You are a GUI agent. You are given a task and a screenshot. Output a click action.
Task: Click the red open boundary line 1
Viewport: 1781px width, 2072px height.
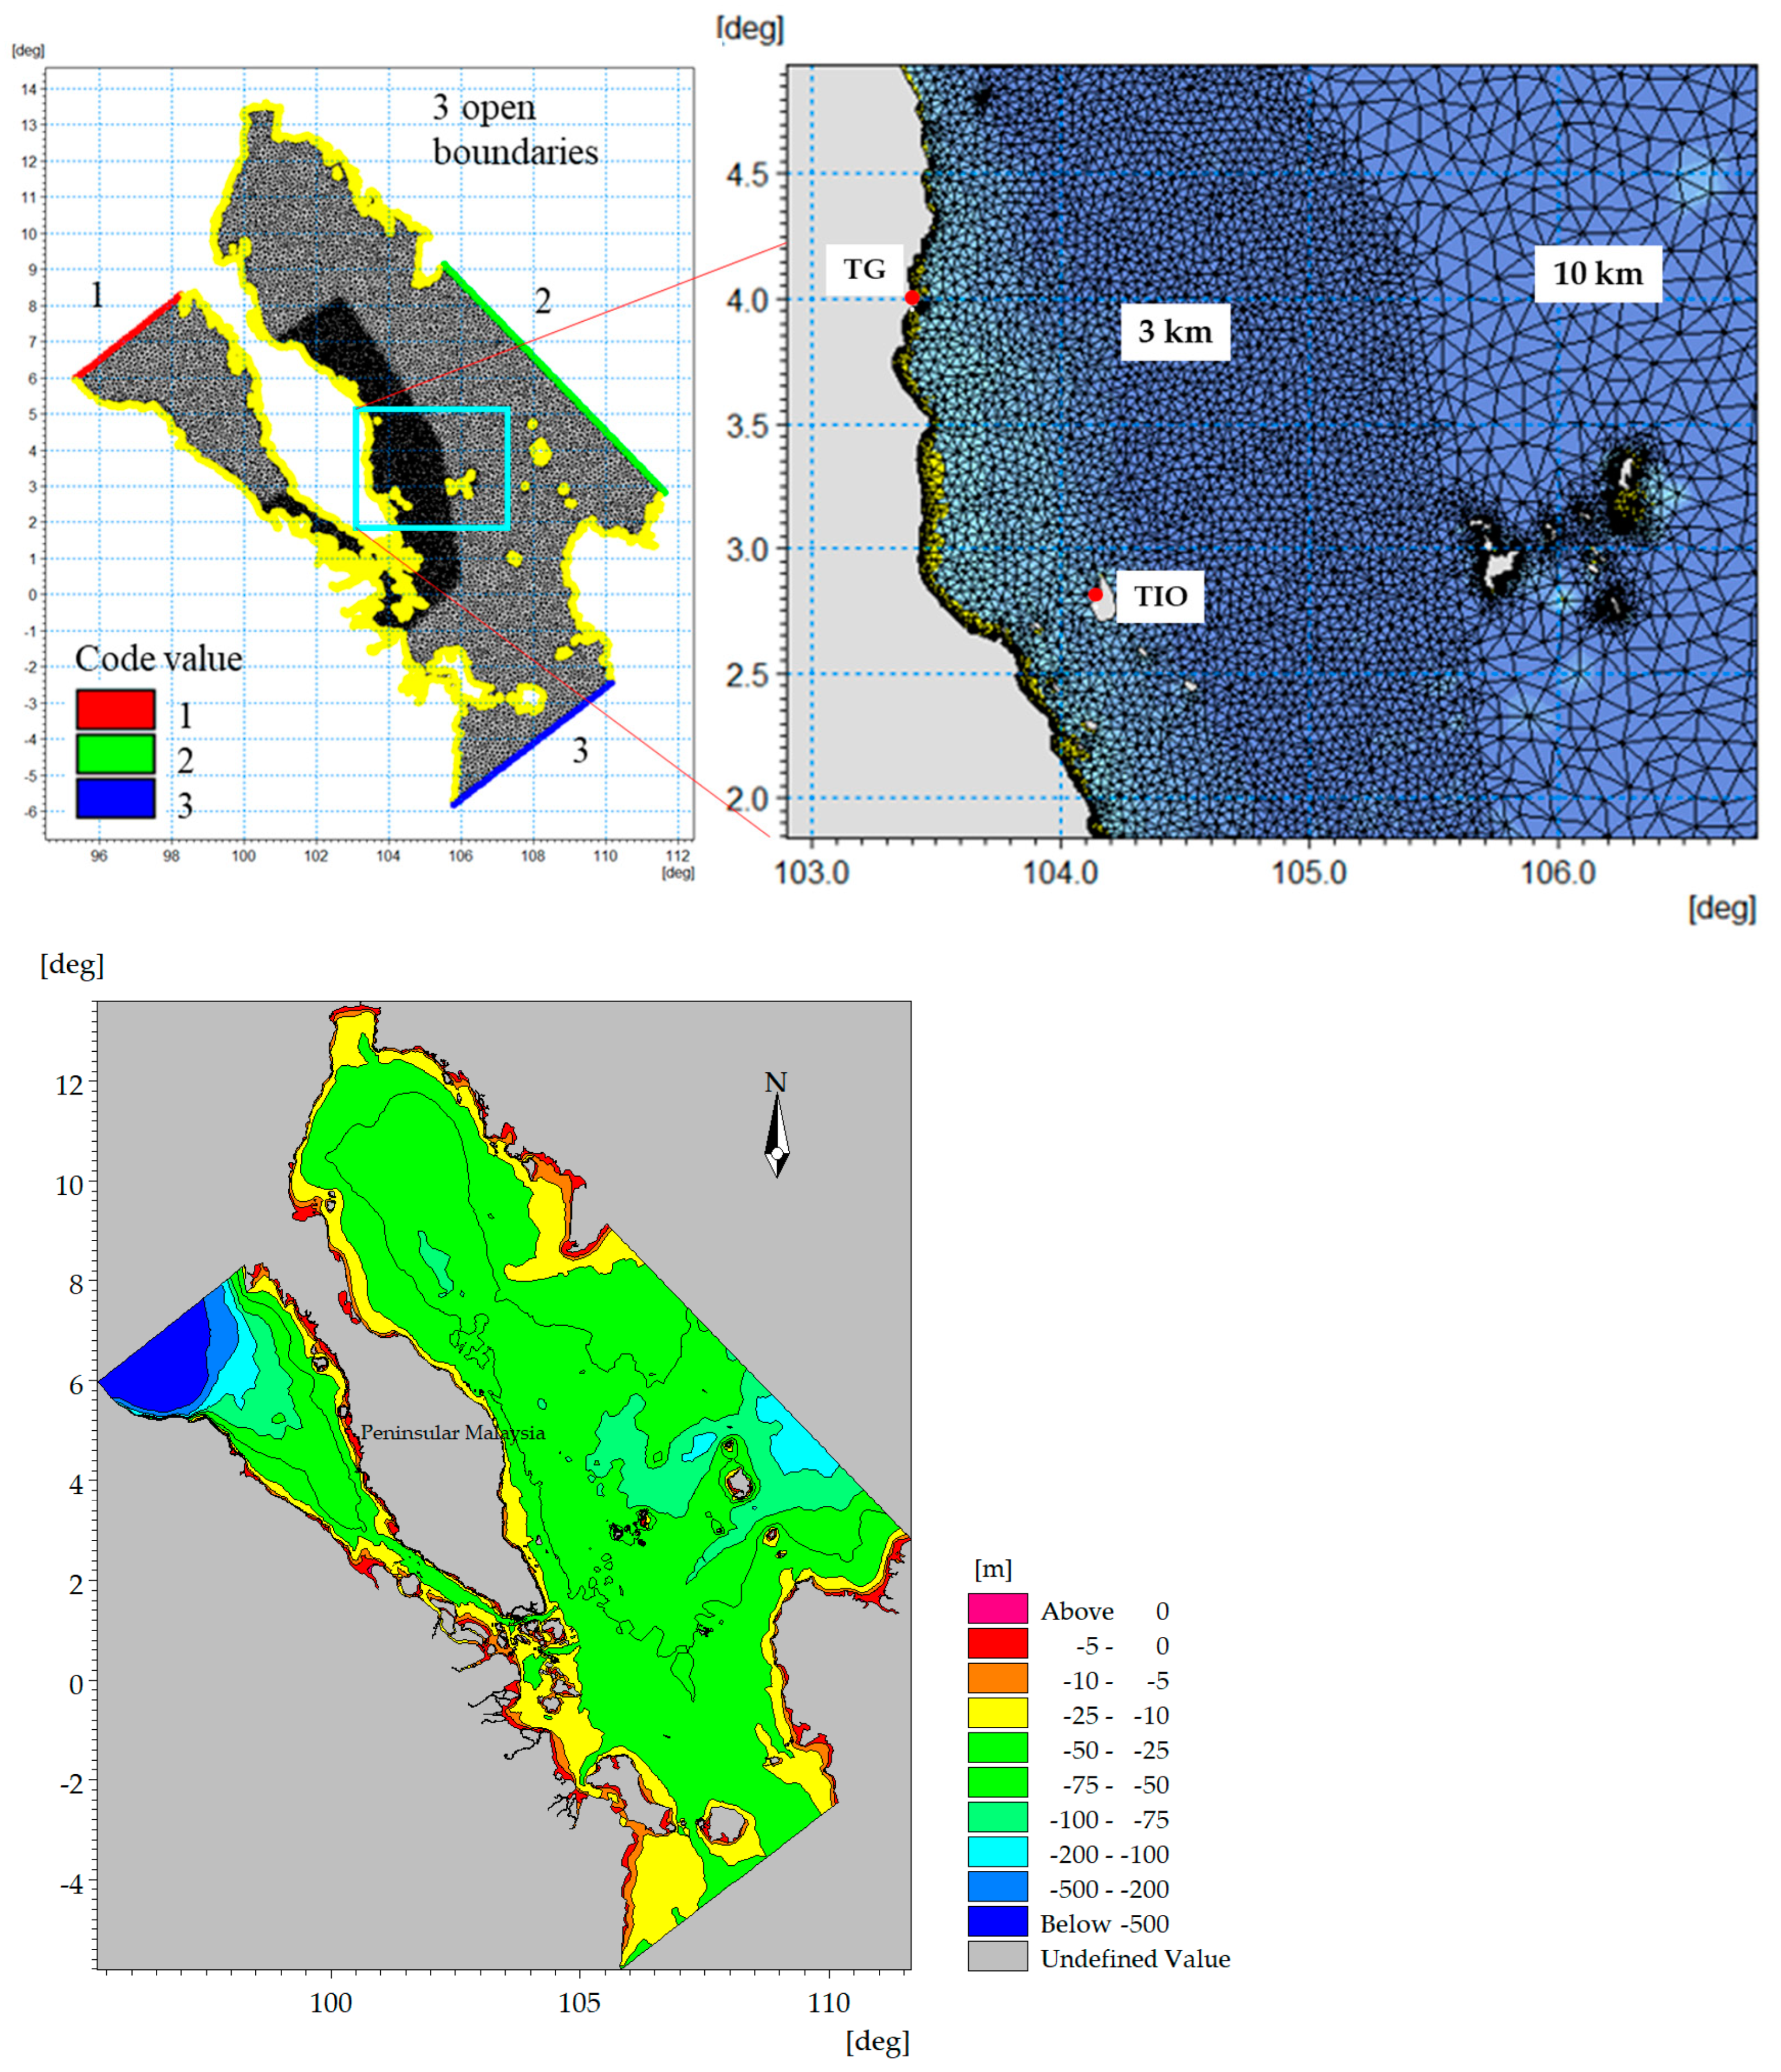tap(127, 336)
